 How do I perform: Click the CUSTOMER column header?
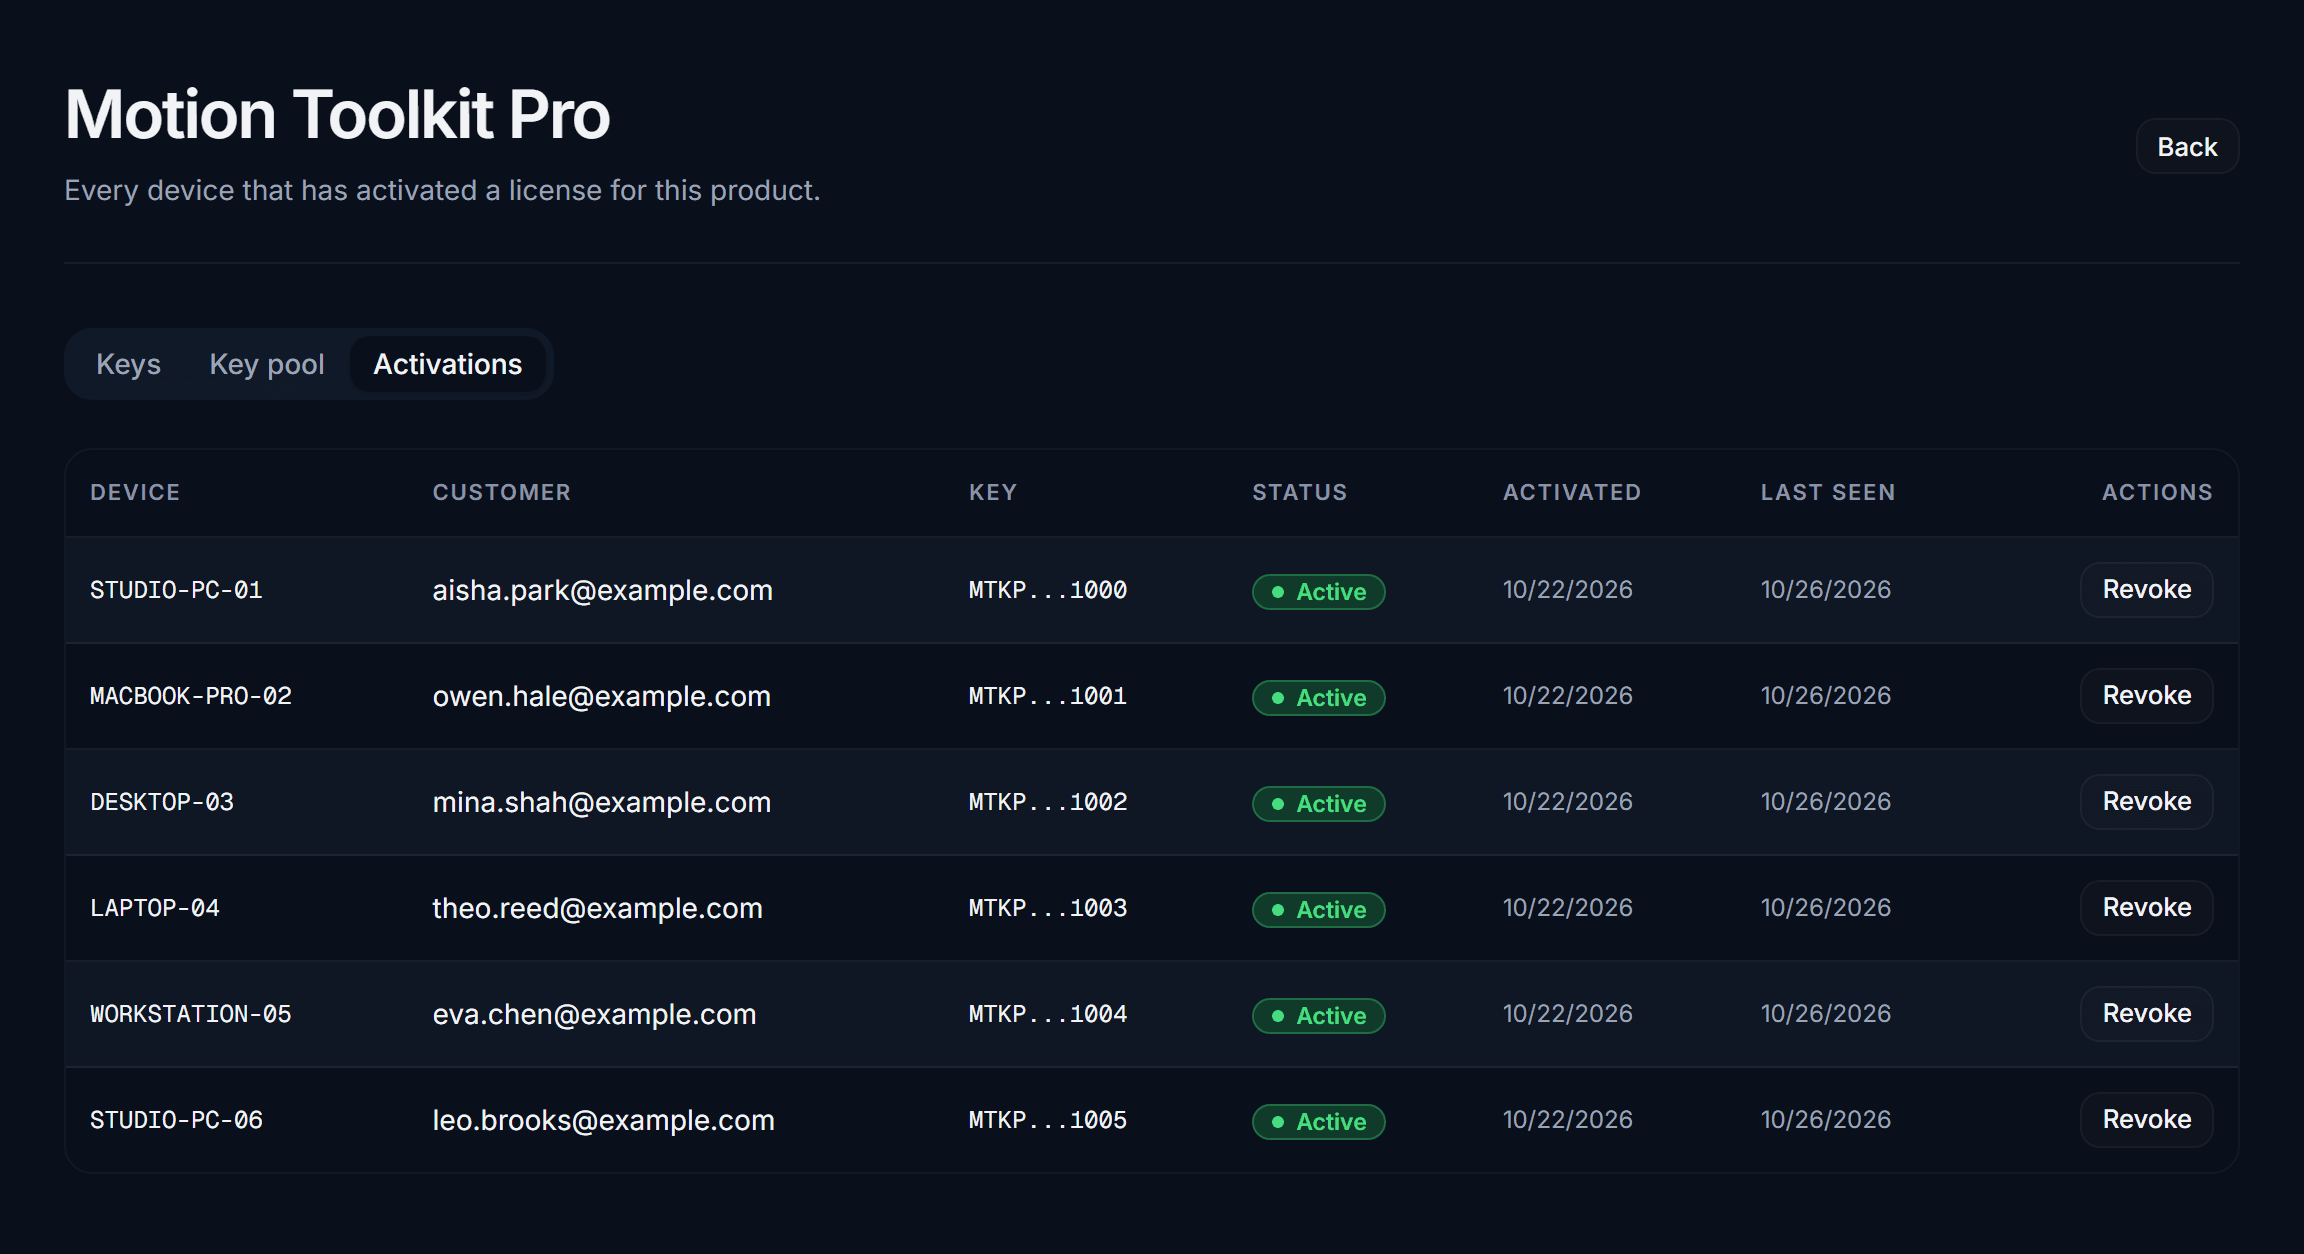pyautogui.click(x=501, y=492)
